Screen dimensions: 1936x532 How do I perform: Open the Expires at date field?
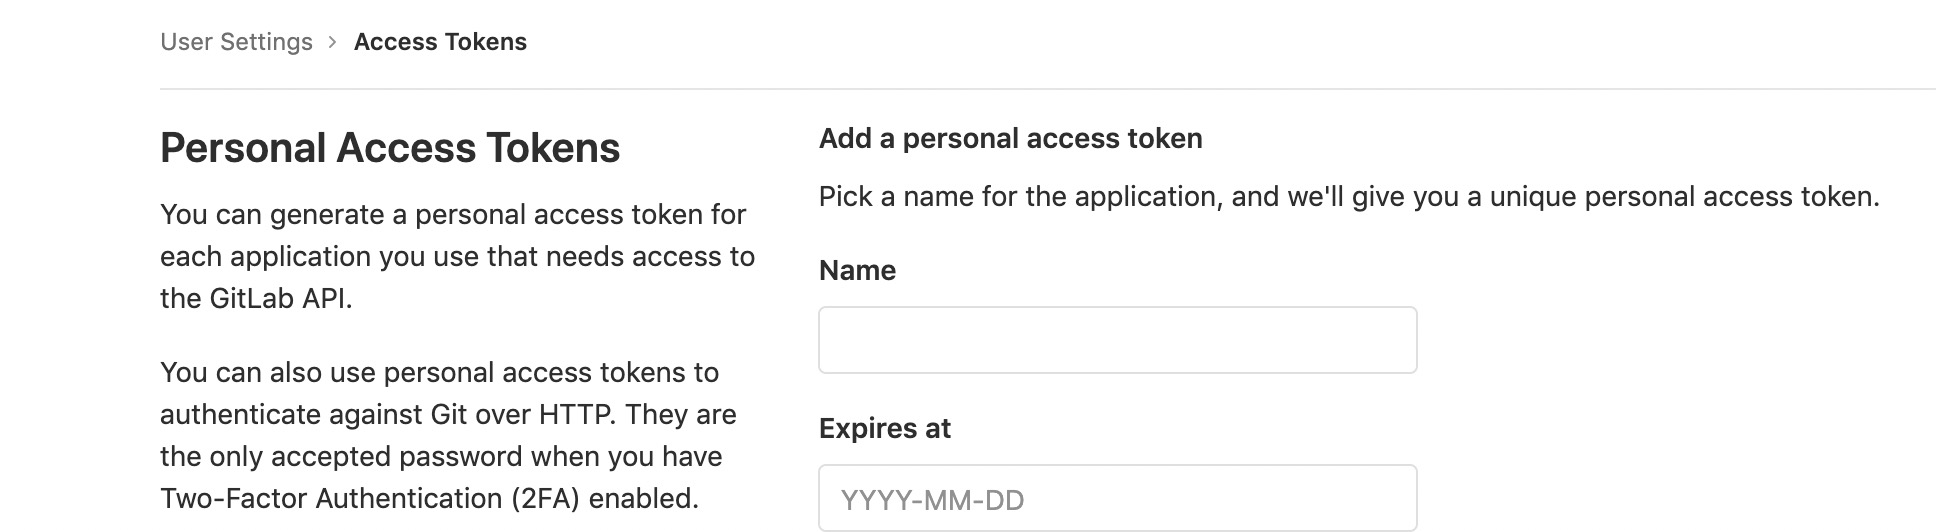[x=1117, y=499]
